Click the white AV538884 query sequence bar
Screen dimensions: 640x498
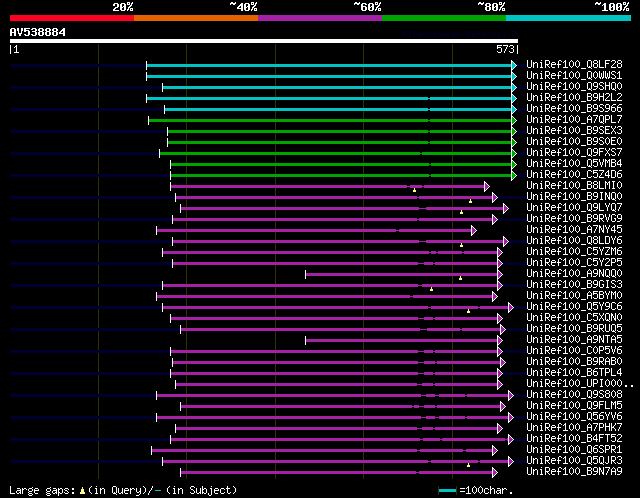click(264, 41)
